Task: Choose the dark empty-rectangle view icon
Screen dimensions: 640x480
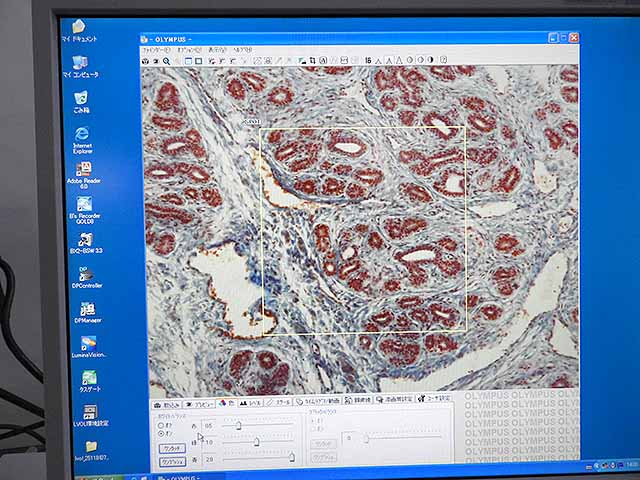Action: pos(199,61)
